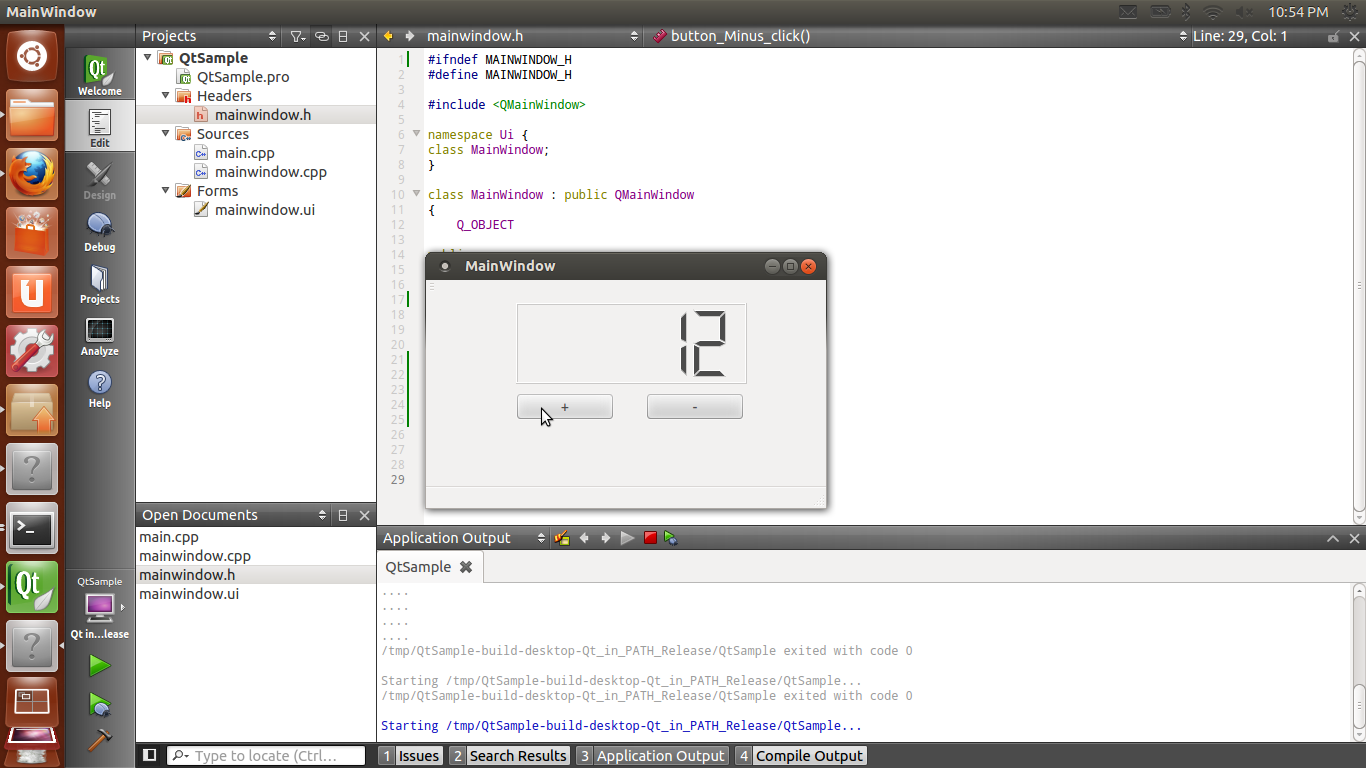Collapse the QtSample project tree node
The width and height of the screenshot is (1366, 768).
click(x=148, y=58)
